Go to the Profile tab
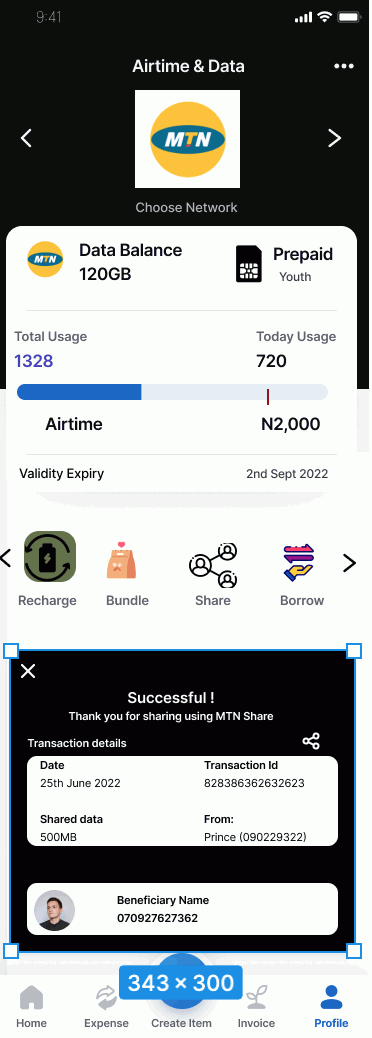The height and width of the screenshot is (1038, 372). (x=331, y=1006)
